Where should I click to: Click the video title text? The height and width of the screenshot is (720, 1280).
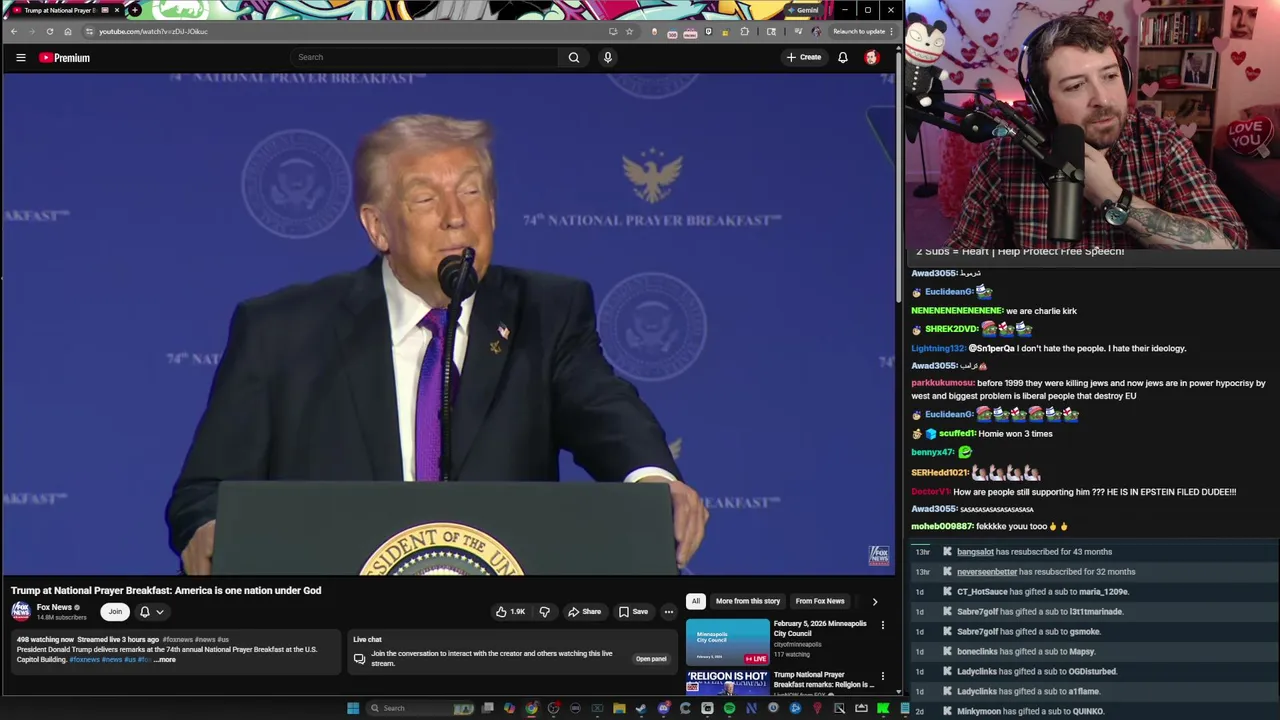166,590
